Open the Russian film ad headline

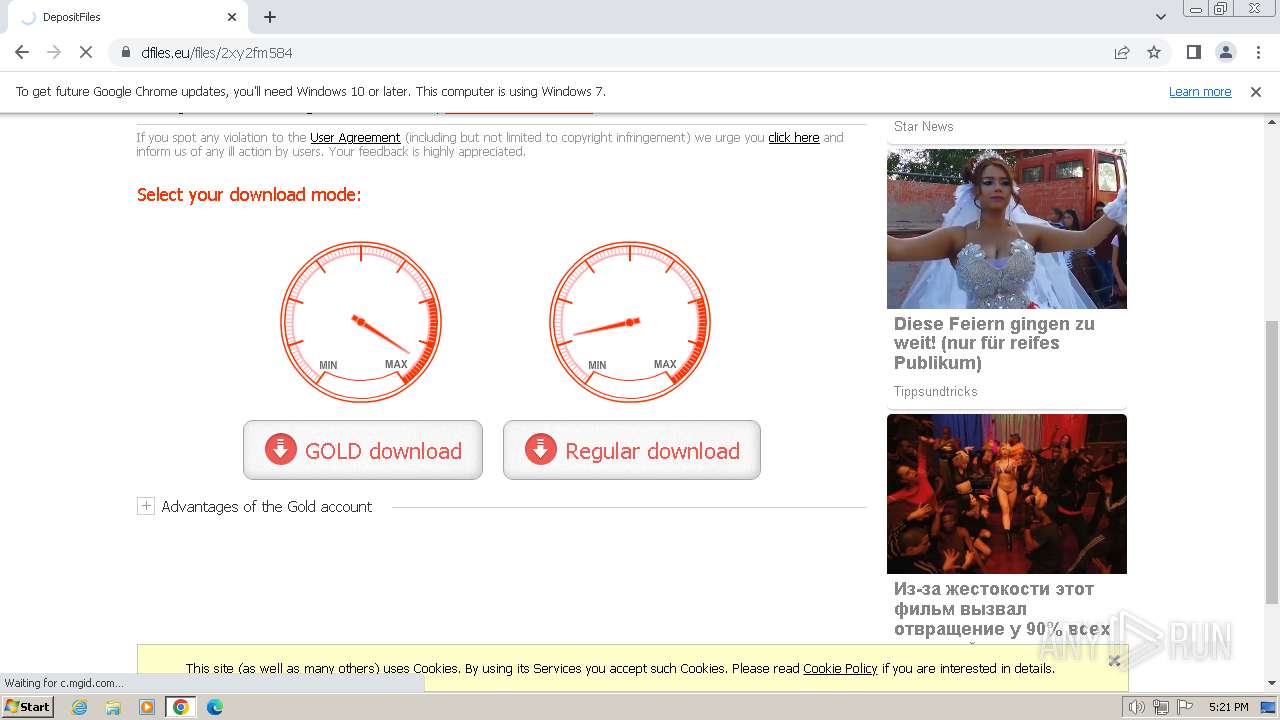tap(1002, 609)
